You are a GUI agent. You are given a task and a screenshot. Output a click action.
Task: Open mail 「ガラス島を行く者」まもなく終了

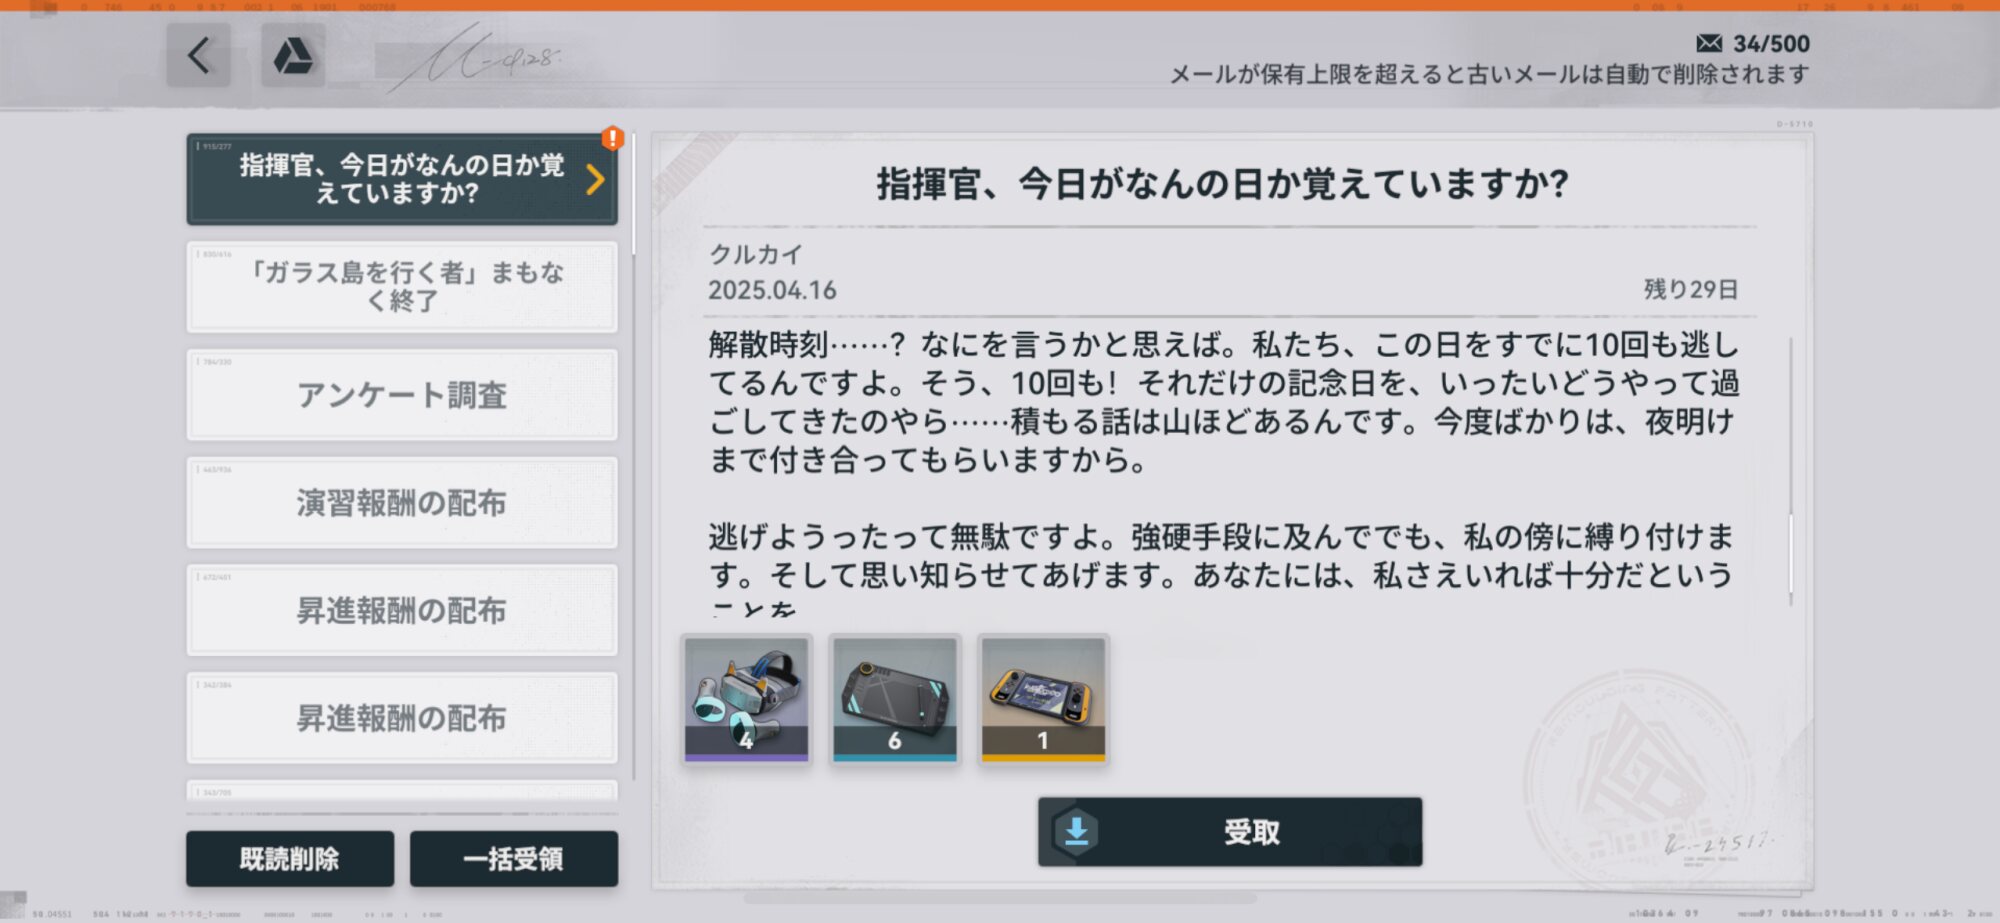coord(402,287)
